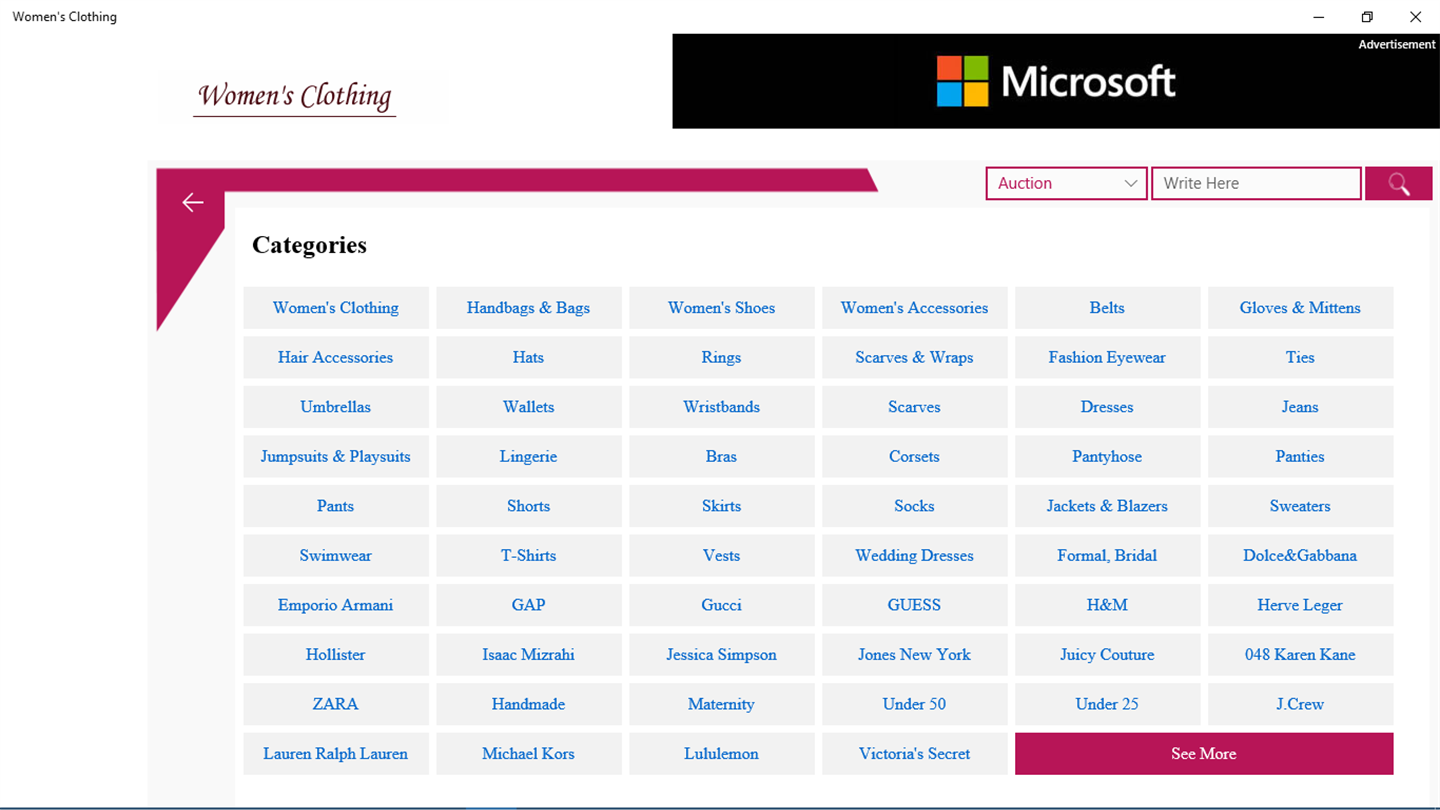
Task: Open the Wristbands category
Action: pos(722,407)
